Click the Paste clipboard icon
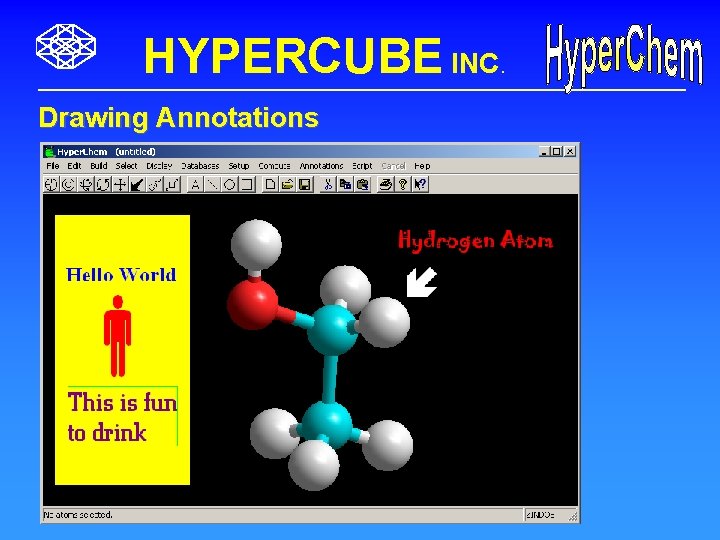 363,185
